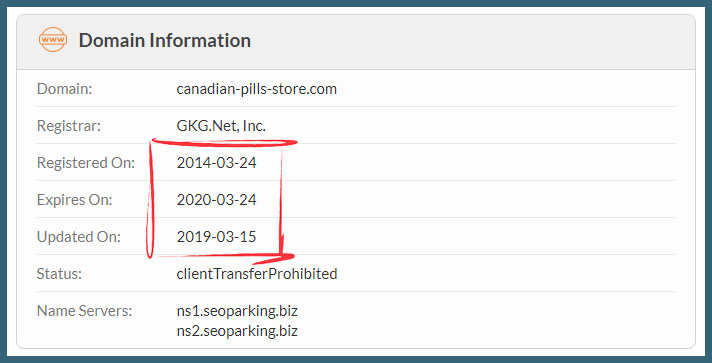Click the GKG.Net, Inc. registrar value
This screenshot has height=363, width=712.
click(x=221, y=126)
